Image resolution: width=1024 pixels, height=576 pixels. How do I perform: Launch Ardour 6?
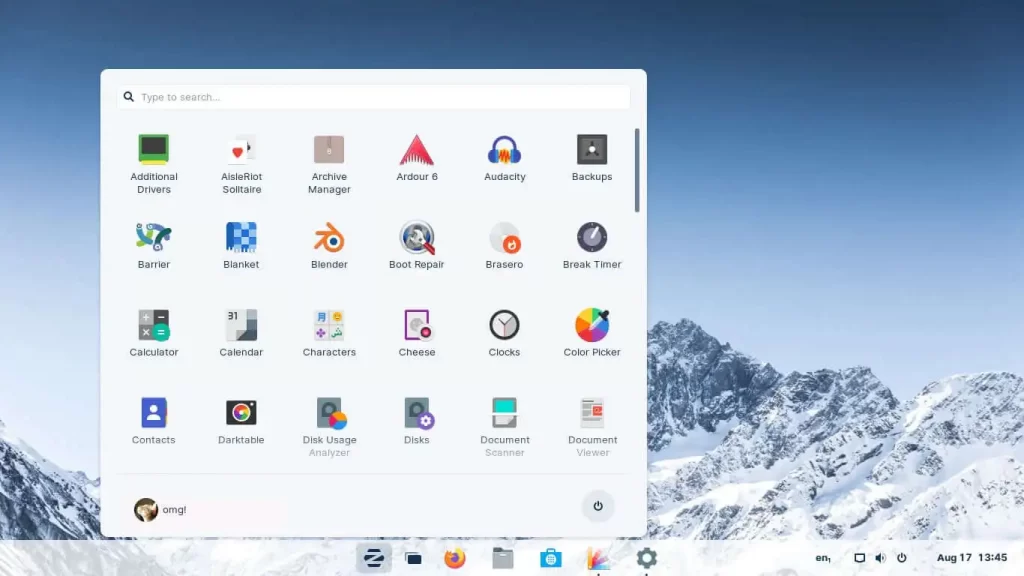click(x=417, y=158)
